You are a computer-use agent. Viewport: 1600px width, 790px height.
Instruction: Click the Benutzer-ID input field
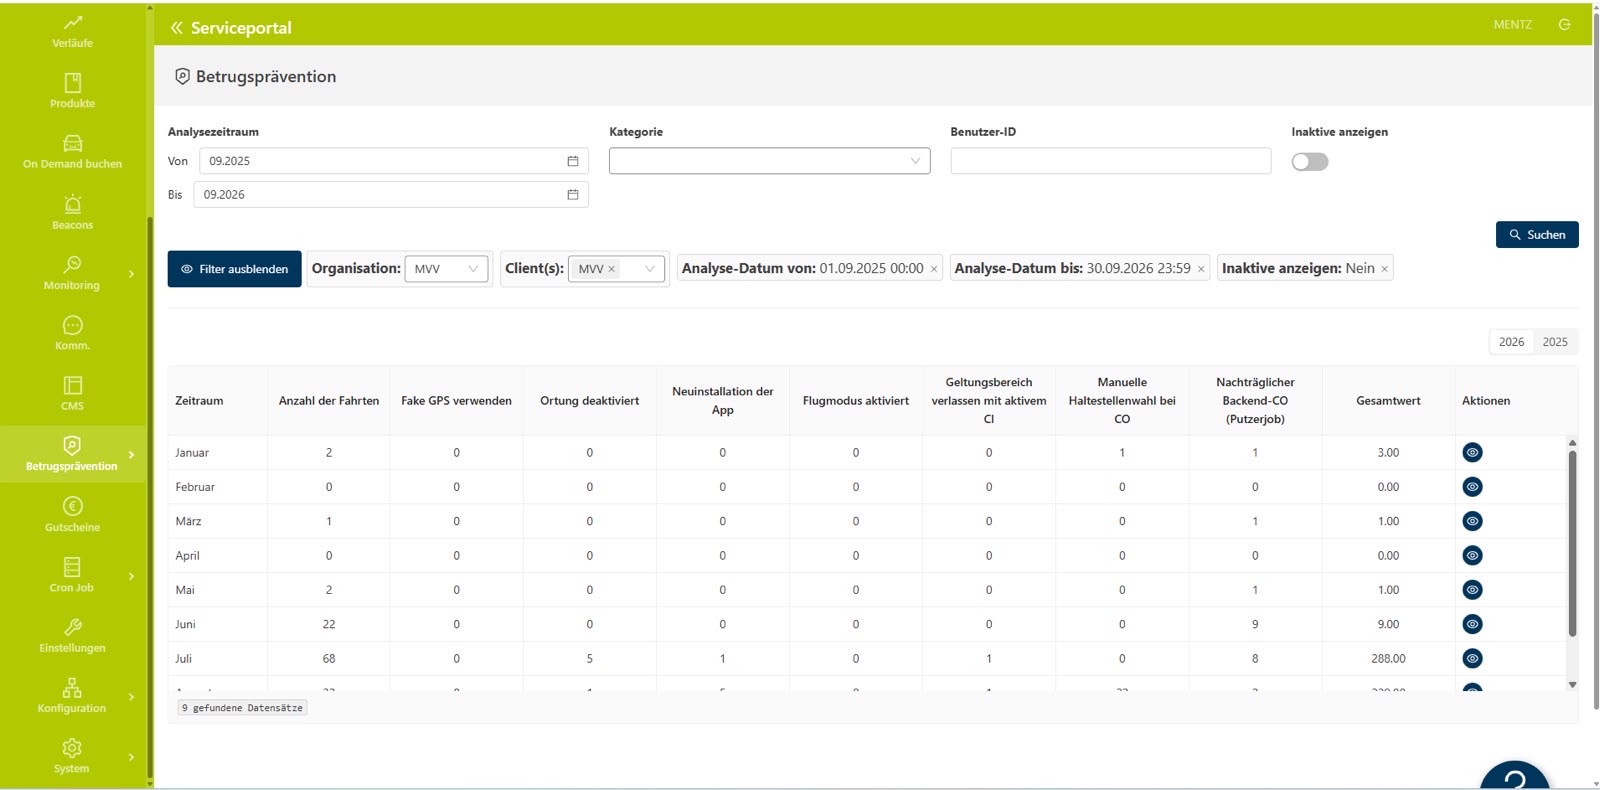click(x=1110, y=161)
